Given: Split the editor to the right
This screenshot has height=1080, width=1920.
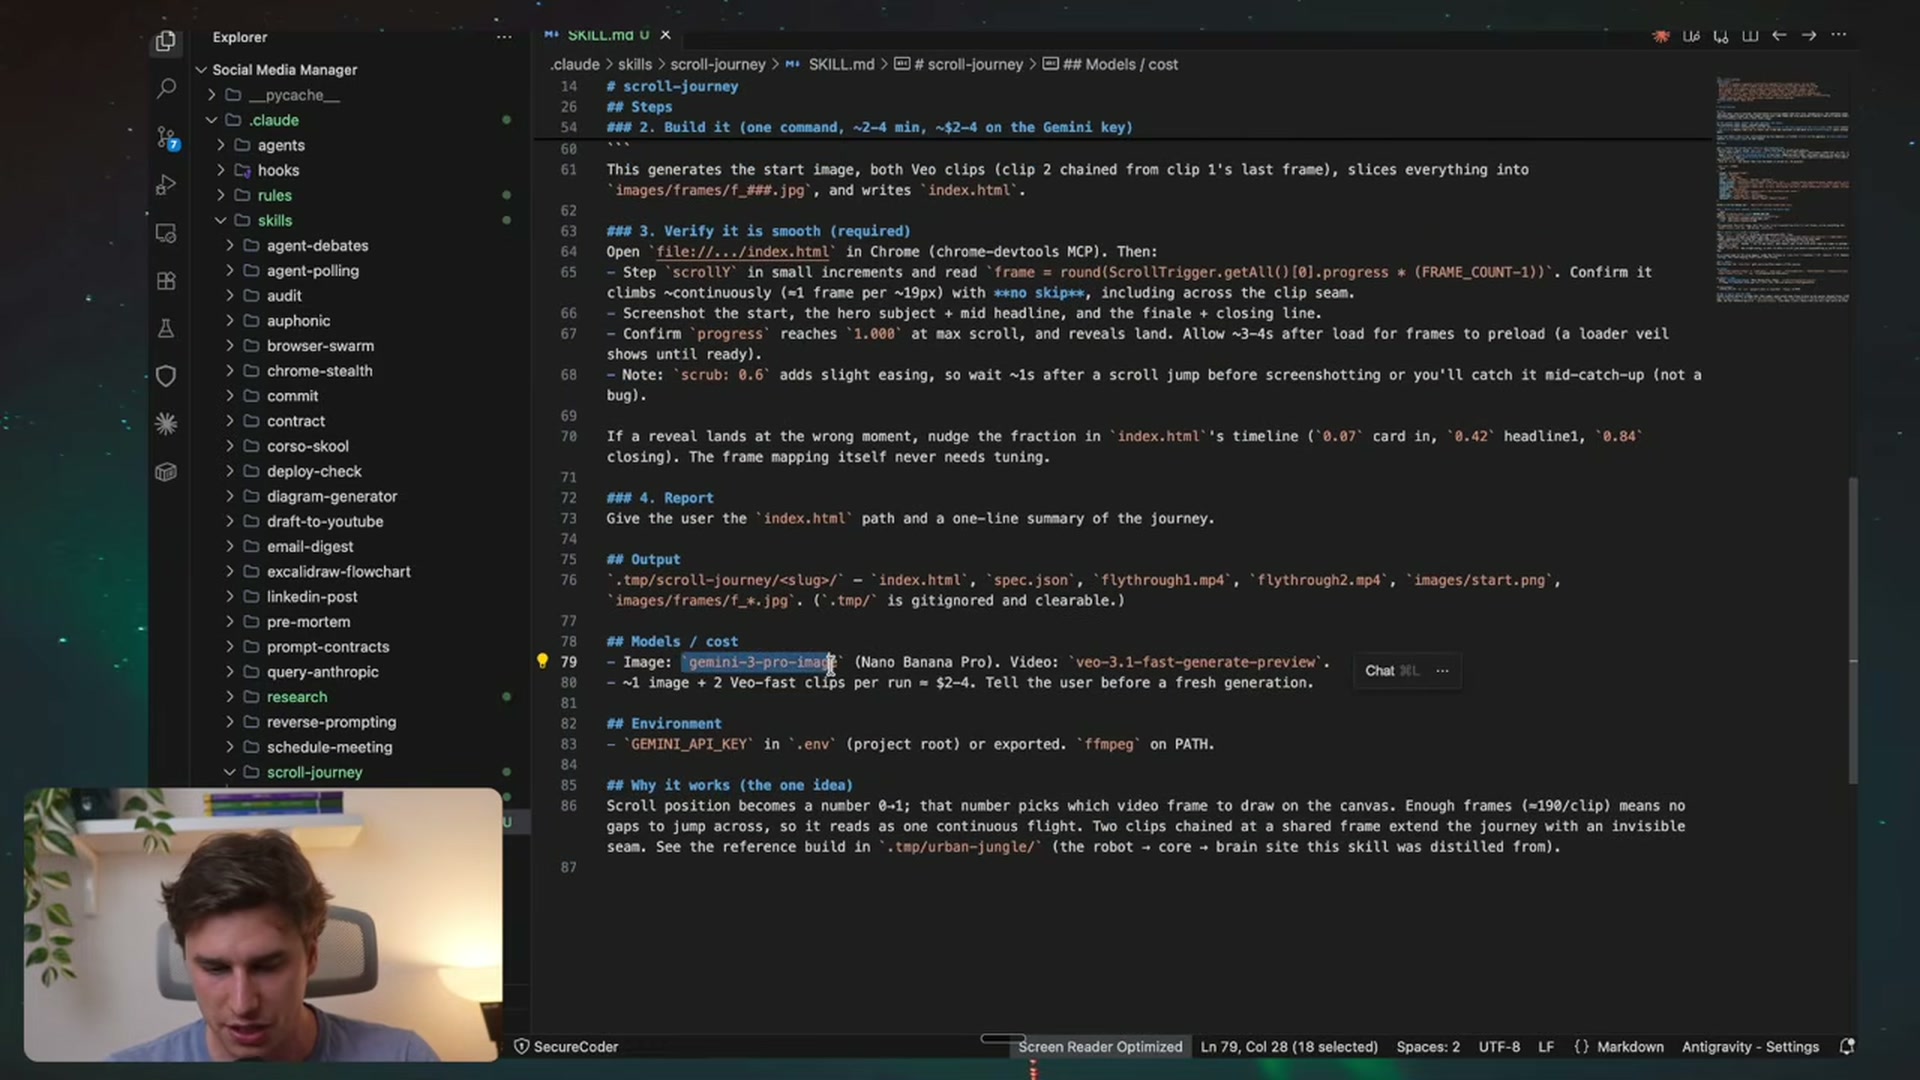Looking at the screenshot, I should pyautogui.click(x=1750, y=36).
